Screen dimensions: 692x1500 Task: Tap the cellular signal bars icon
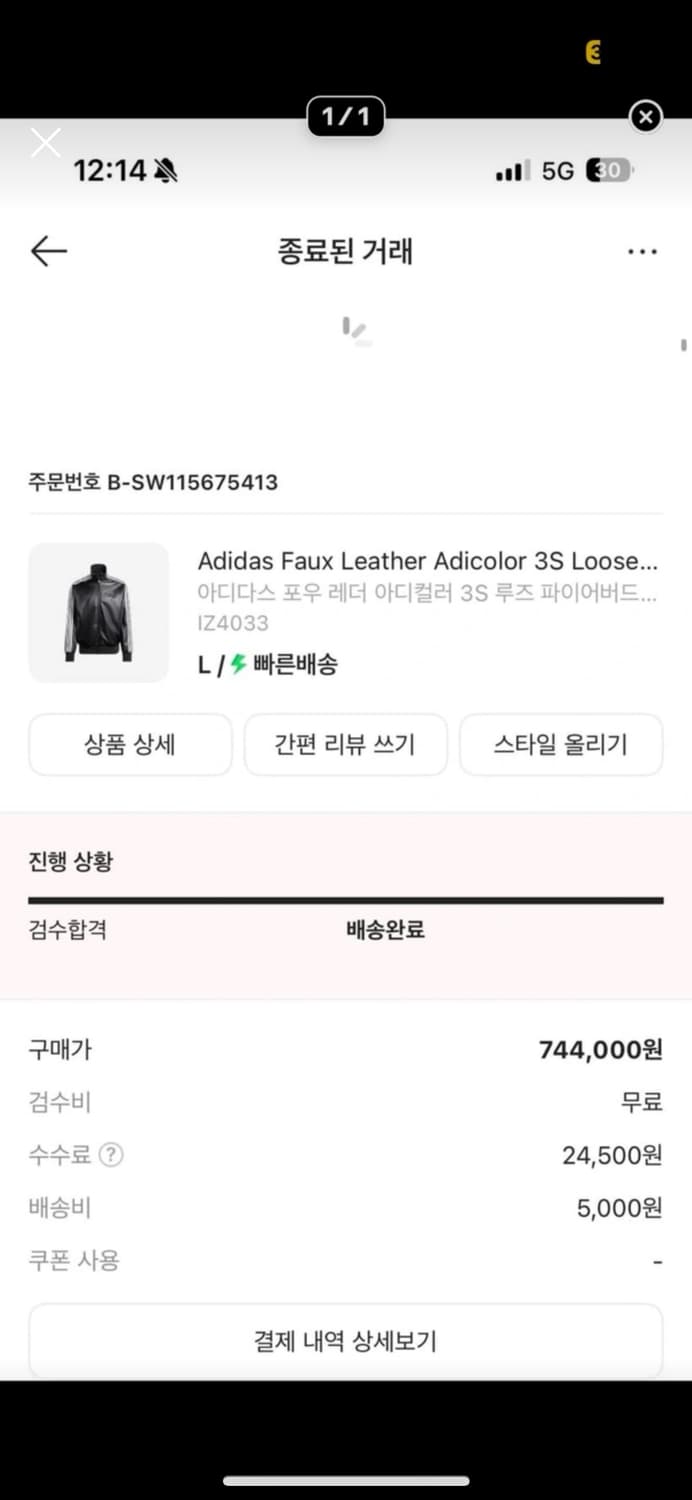(513, 172)
